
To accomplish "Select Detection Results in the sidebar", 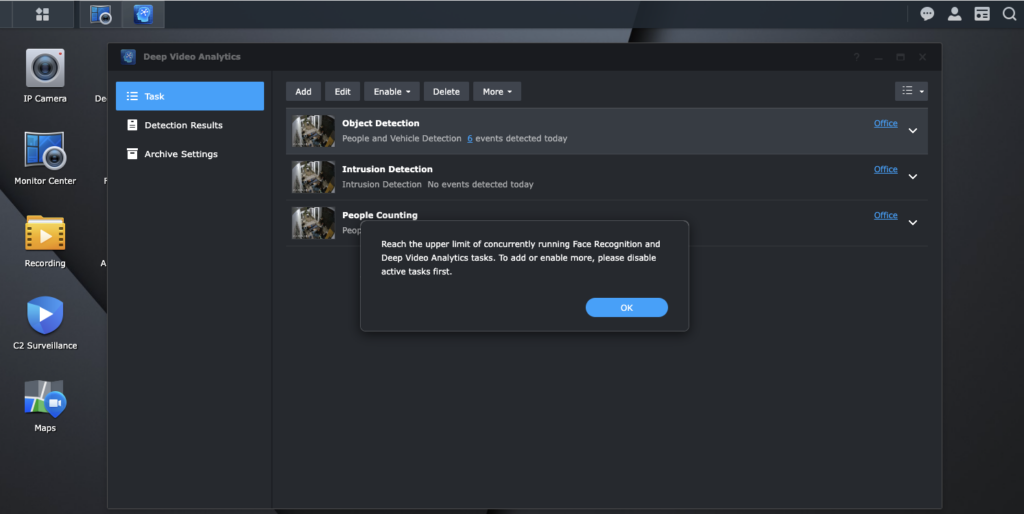I will [x=183, y=125].
